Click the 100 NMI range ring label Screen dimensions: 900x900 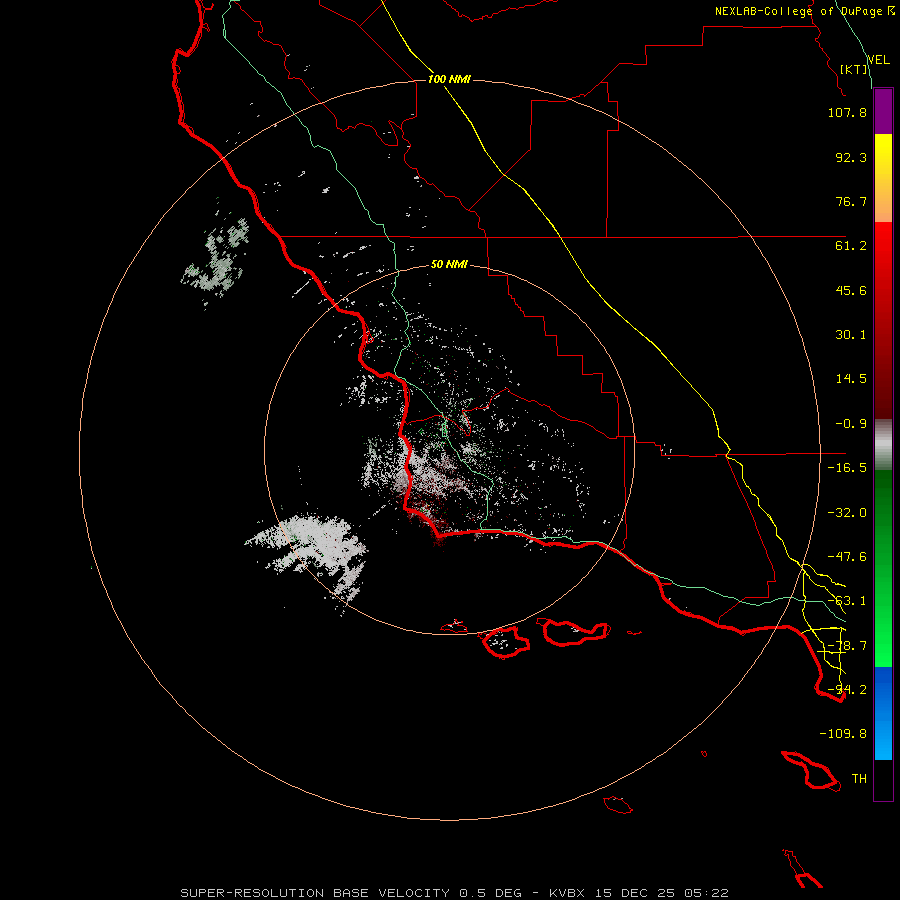coord(449,79)
